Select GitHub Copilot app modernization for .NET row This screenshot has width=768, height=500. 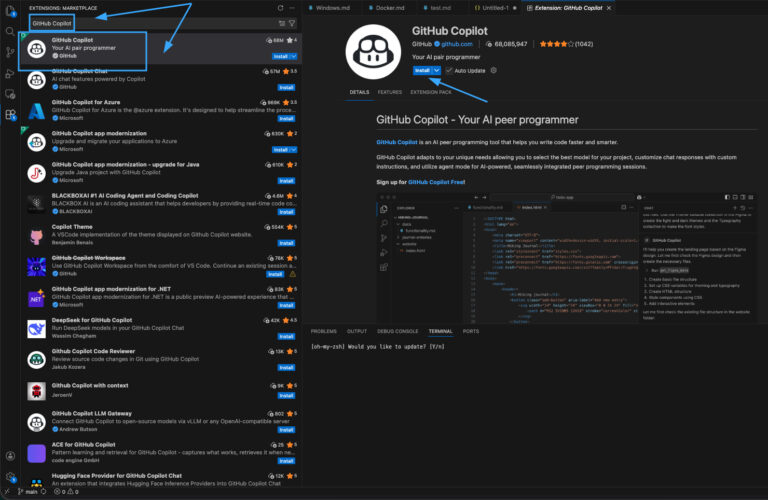click(x=161, y=297)
